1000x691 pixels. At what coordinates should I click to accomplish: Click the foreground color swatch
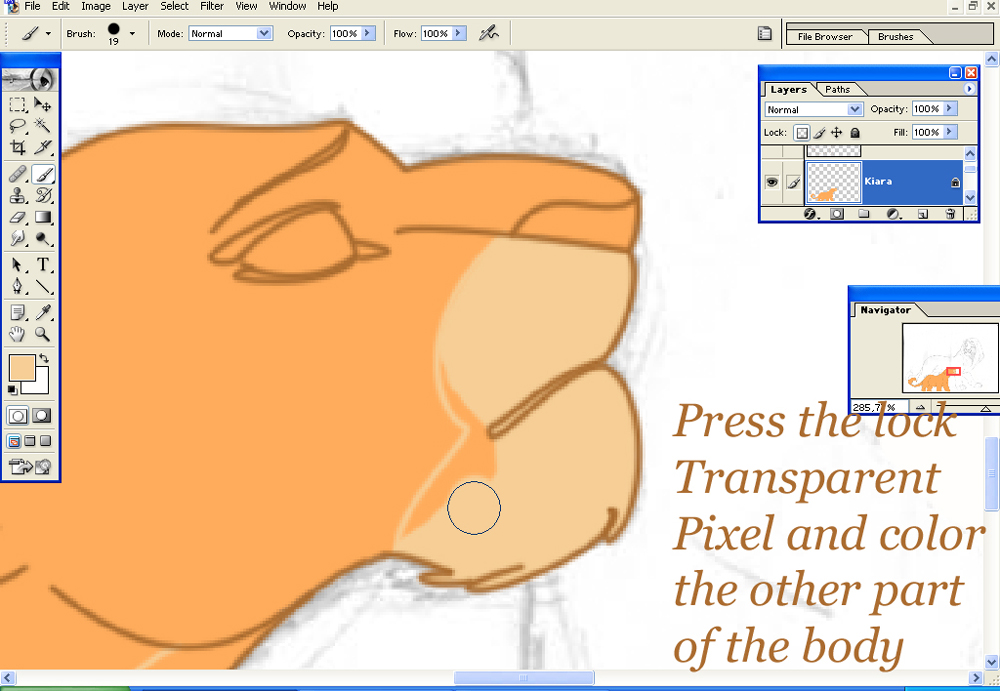[22, 368]
